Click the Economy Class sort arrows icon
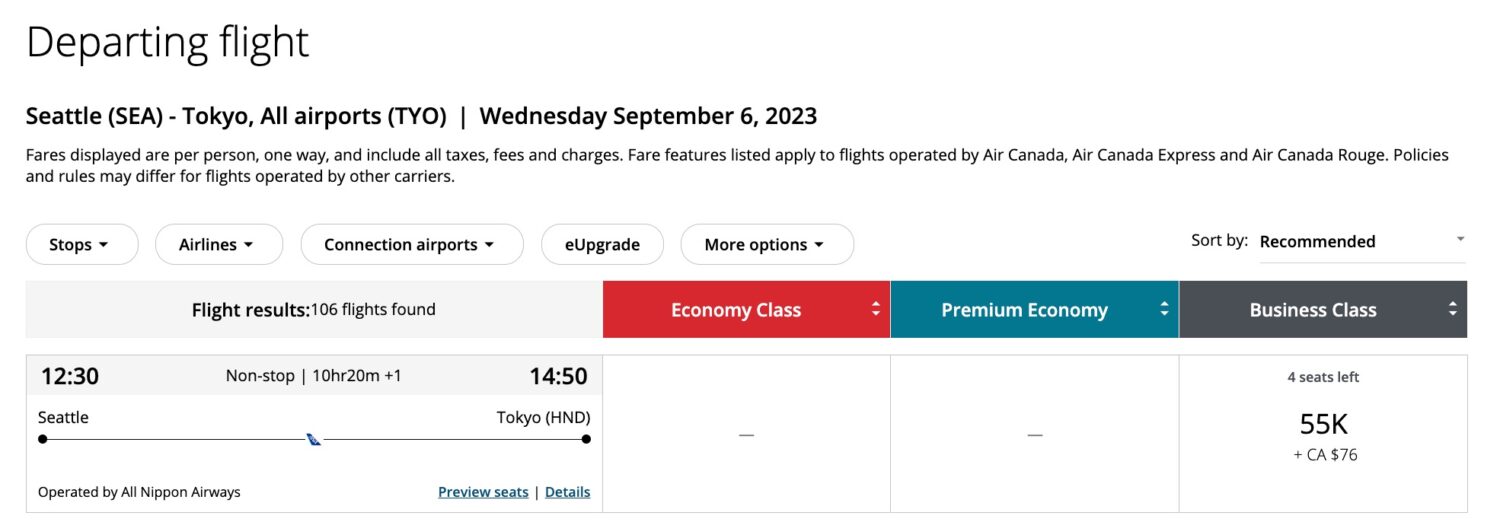 click(x=876, y=310)
